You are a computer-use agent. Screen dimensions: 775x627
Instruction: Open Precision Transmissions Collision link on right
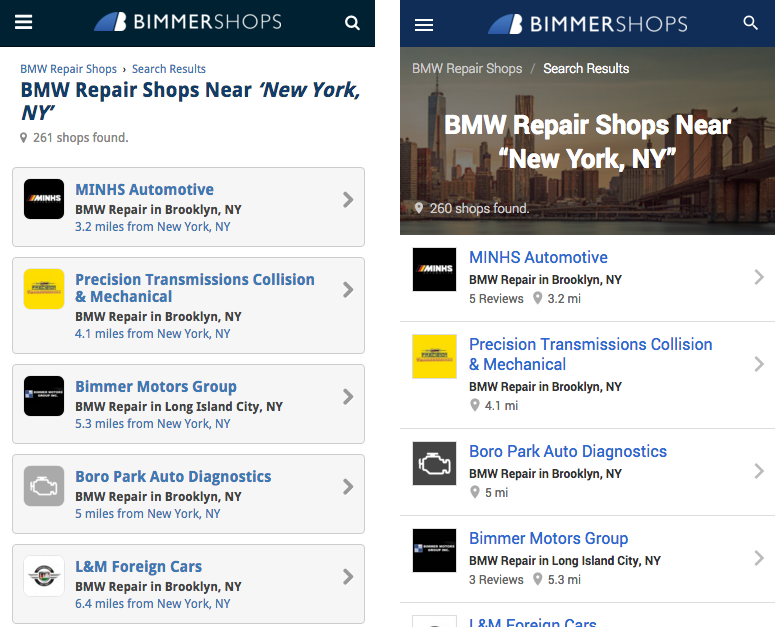click(x=591, y=354)
